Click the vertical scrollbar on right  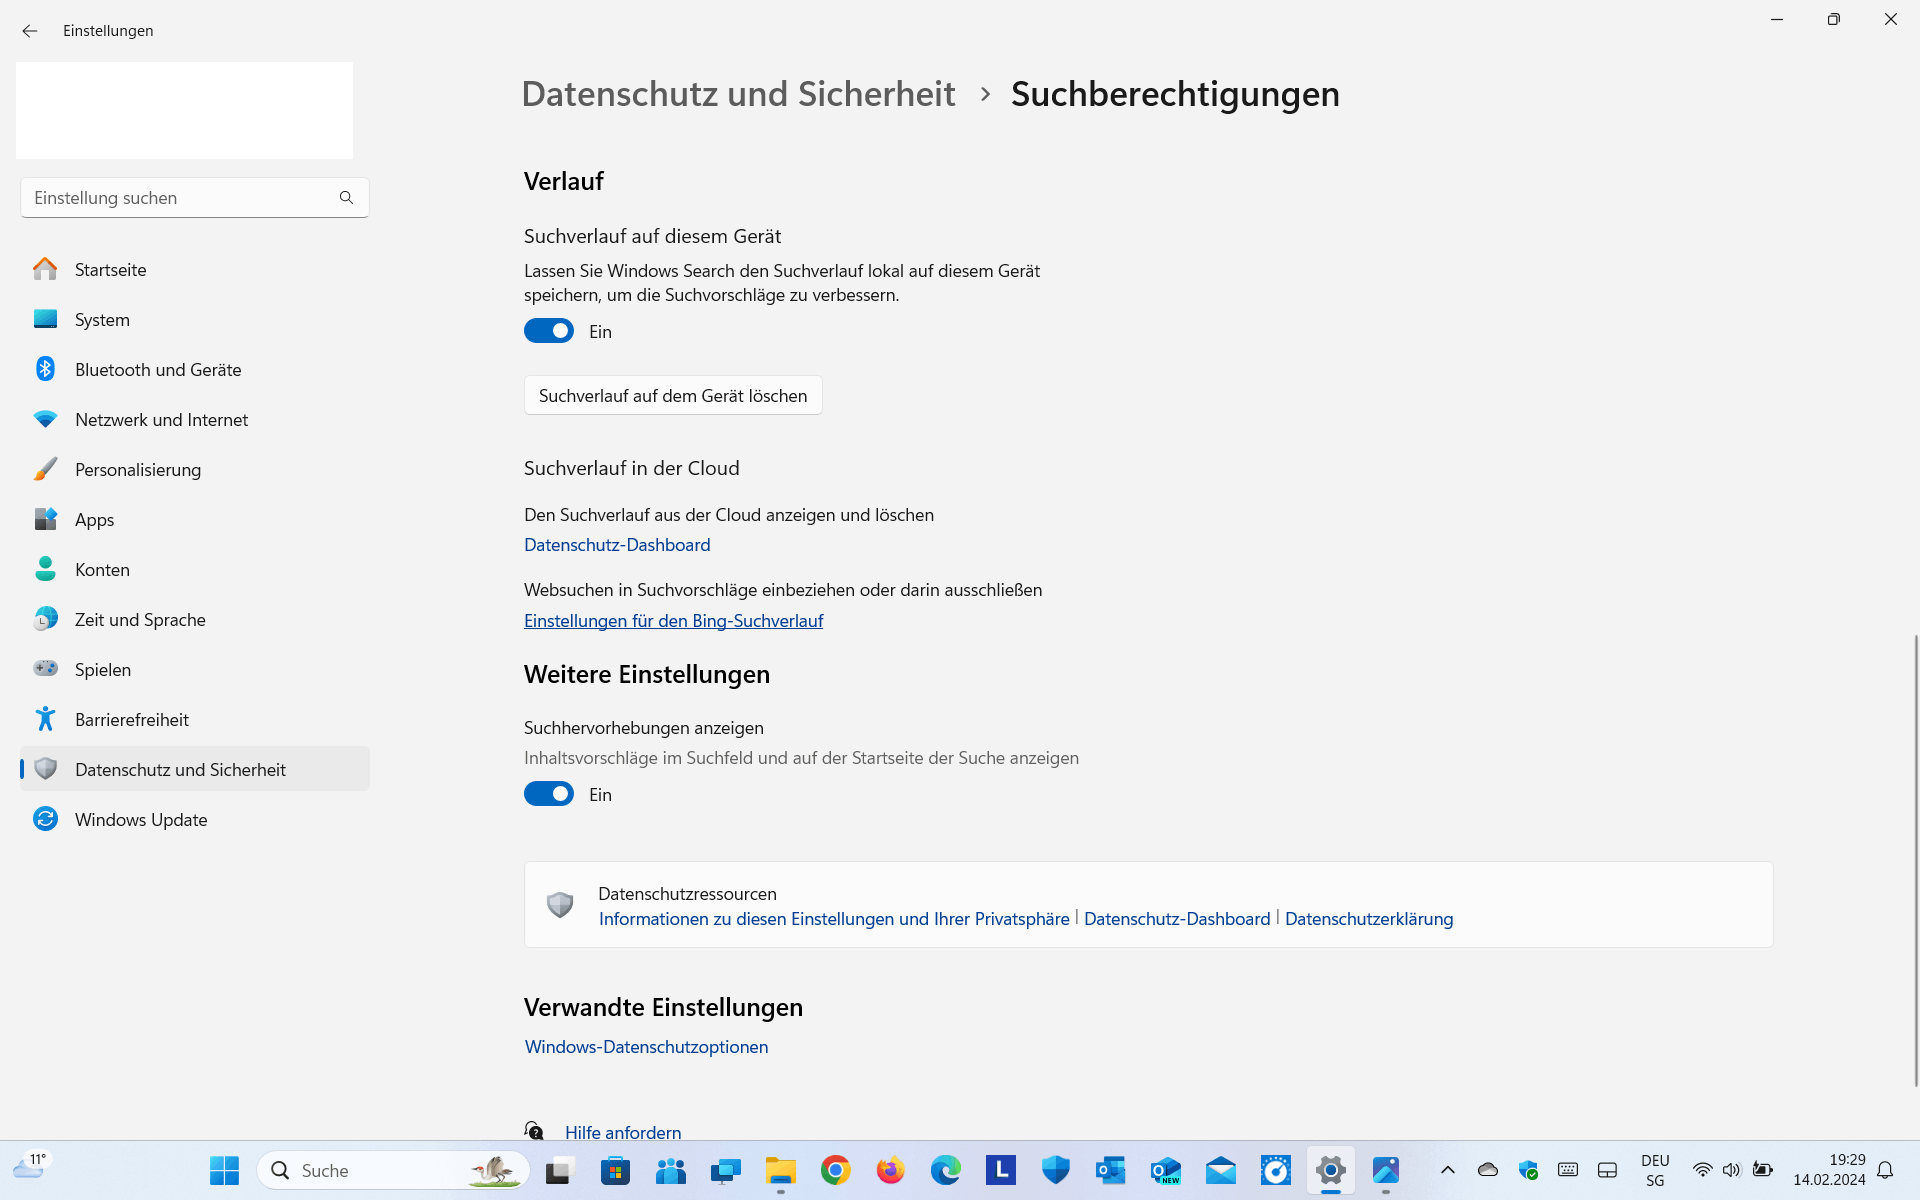click(x=1915, y=860)
